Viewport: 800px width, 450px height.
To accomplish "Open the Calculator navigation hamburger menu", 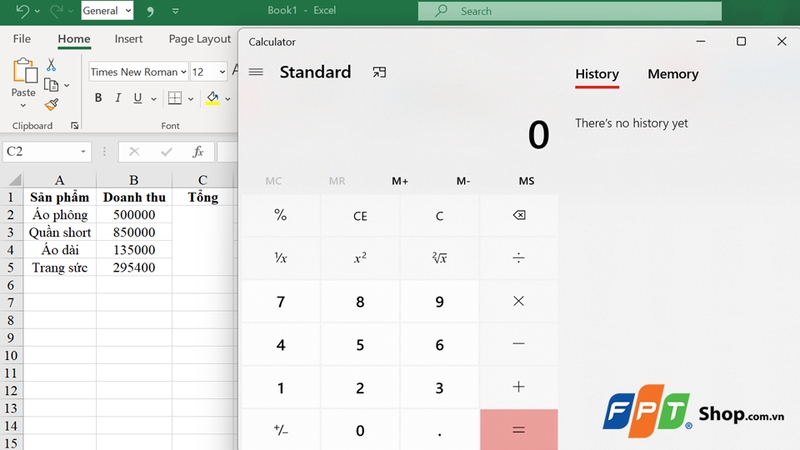I will [256, 72].
